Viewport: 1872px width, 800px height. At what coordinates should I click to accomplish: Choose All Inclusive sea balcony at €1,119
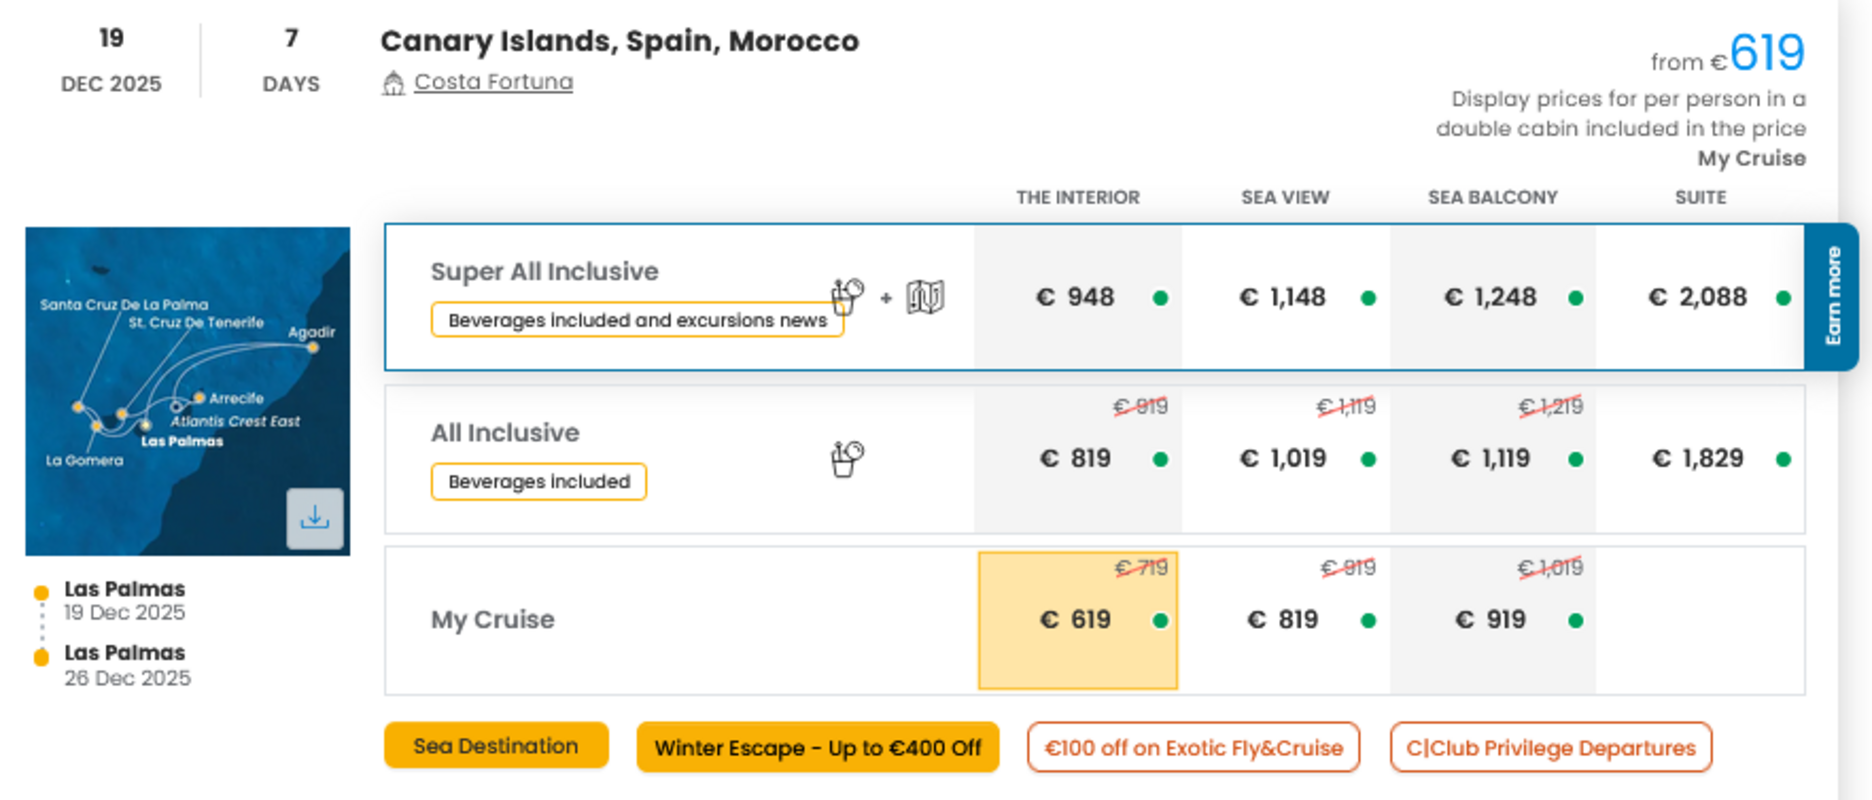pos(1492,459)
